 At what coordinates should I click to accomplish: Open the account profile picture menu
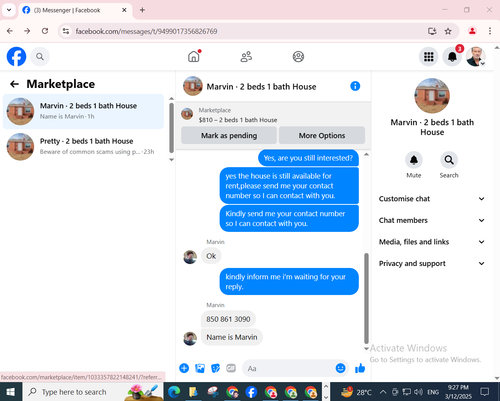point(476,57)
